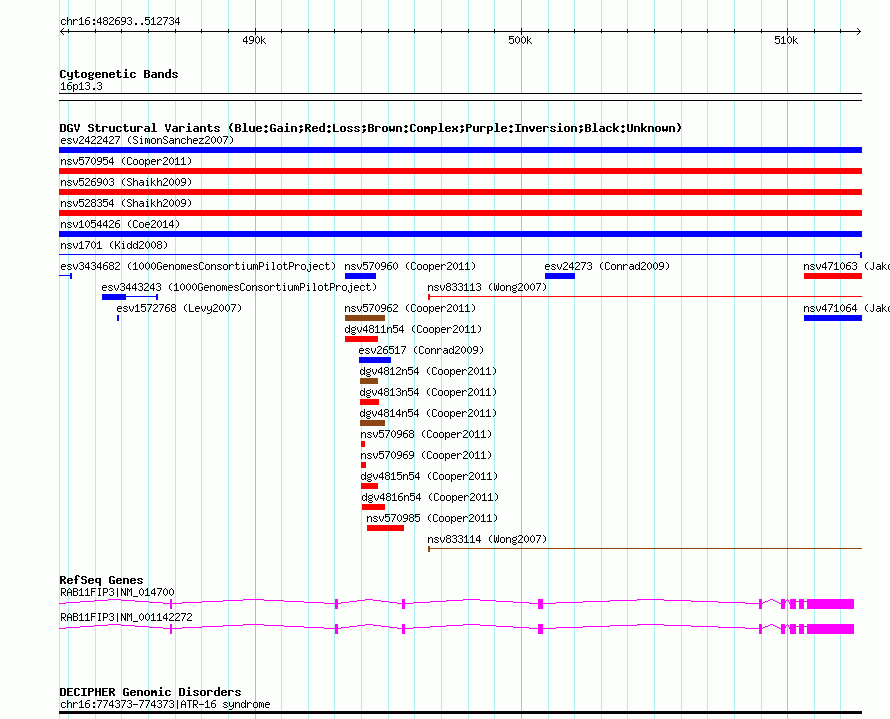Select the RefSeq Genes track title
This screenshot has height=719, width=890.
(x=102, y=580)
